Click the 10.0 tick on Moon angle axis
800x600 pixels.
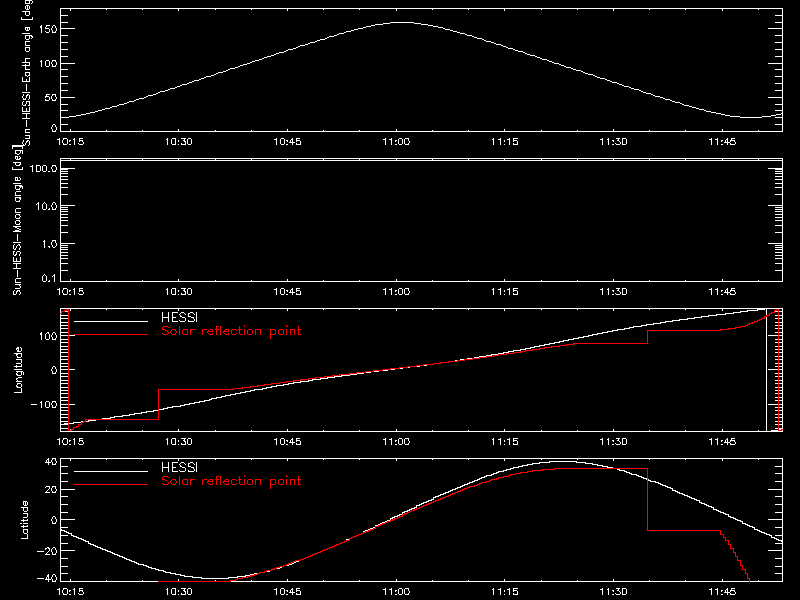[46, 206]
